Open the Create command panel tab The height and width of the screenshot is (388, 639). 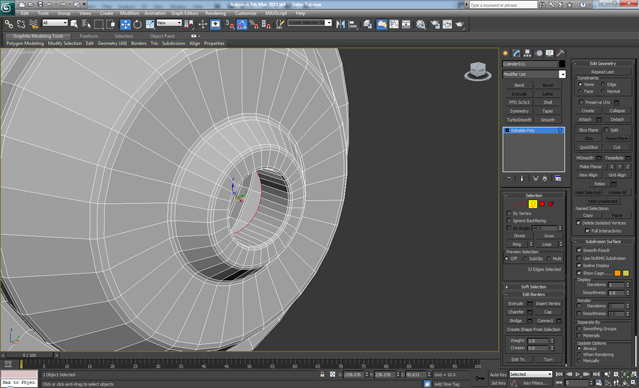pyautogui.click(x=506, y=53)
